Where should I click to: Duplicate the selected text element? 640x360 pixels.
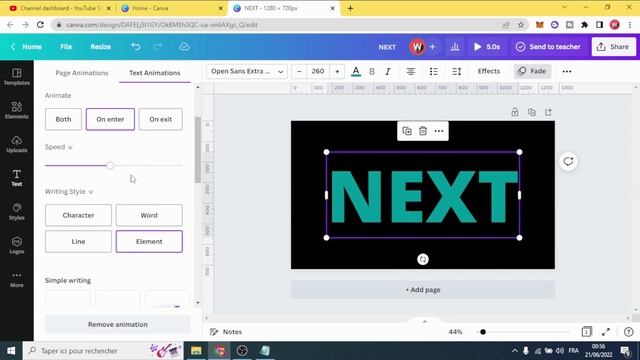click(407, 131)
